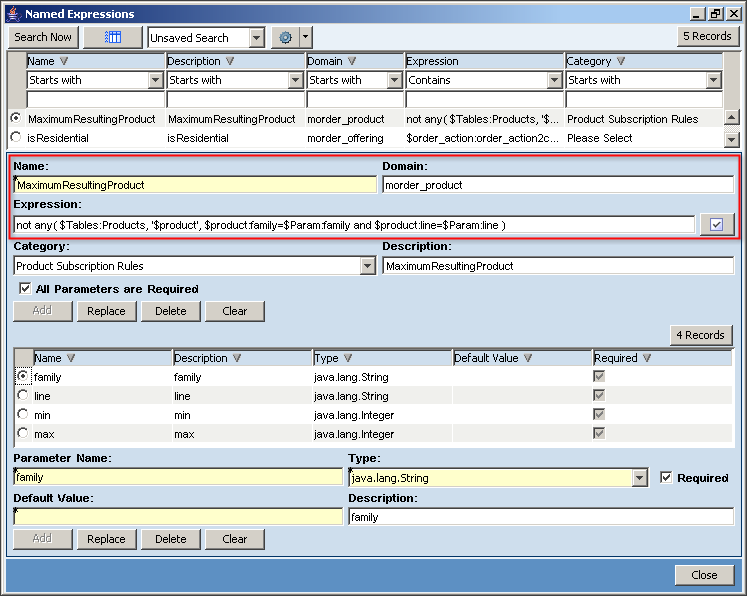Uncheck the Required checkbox beside Type
The height and width of the screenshot is (596, 747).
click(666, 478)
